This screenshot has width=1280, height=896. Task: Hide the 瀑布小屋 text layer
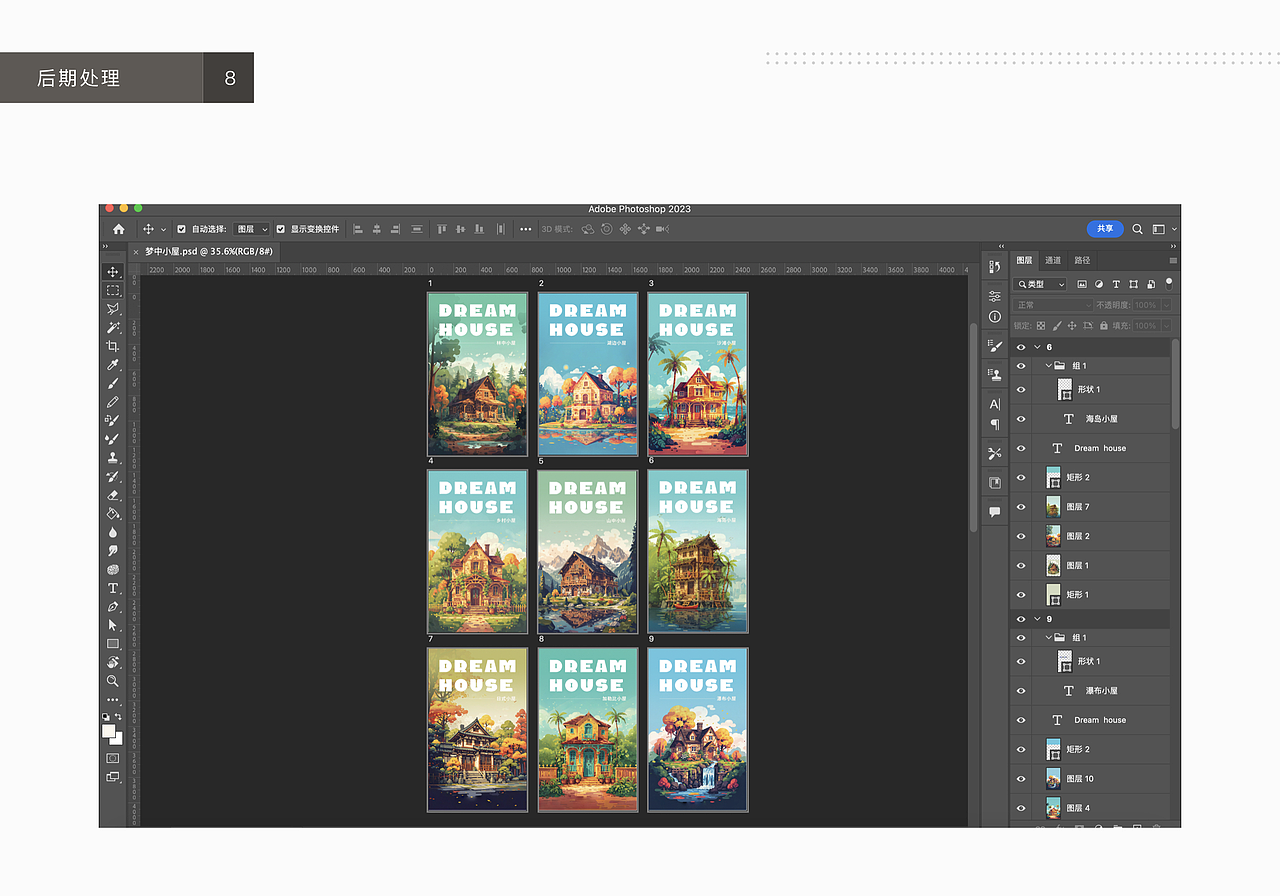click(1021, 691)
